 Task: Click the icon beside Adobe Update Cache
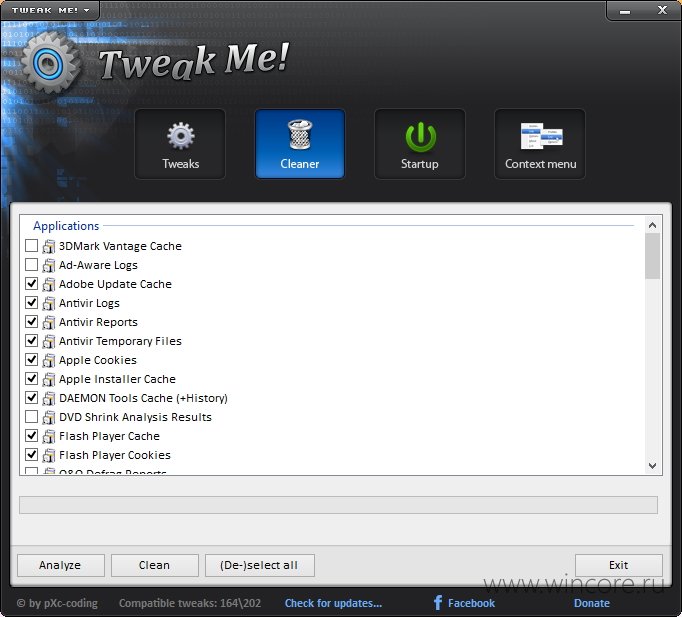[49, 284]
